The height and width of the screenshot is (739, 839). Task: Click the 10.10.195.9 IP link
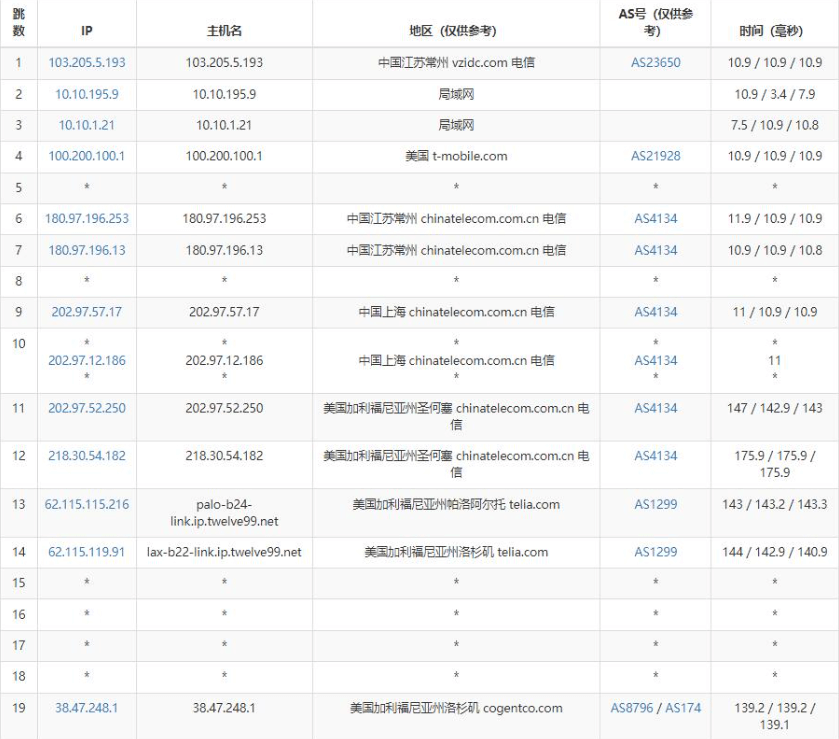(87, 94)
